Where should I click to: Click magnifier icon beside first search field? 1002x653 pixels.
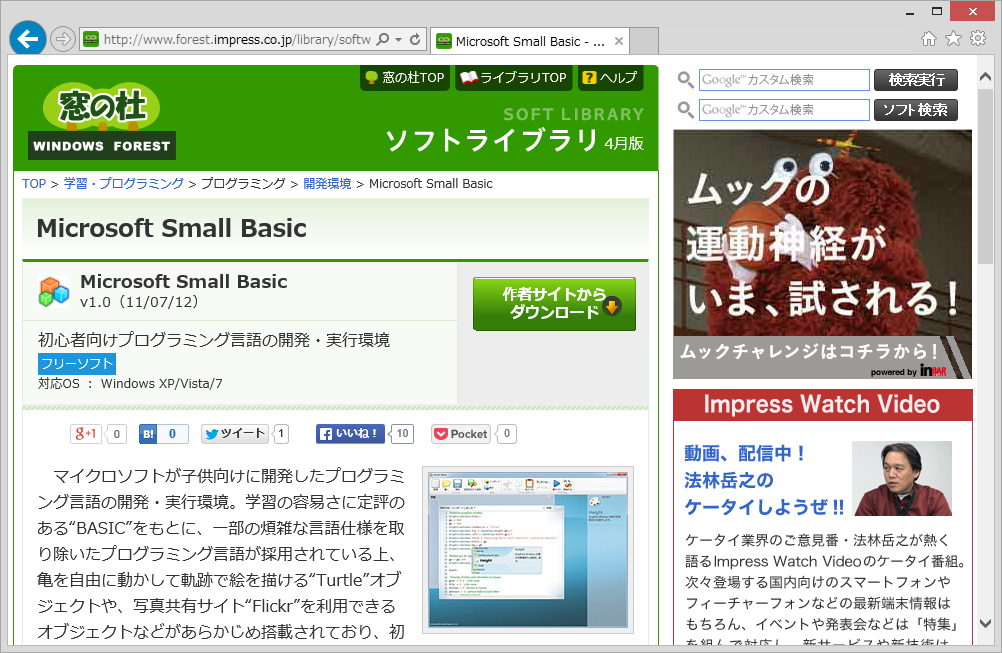[686, 80]
